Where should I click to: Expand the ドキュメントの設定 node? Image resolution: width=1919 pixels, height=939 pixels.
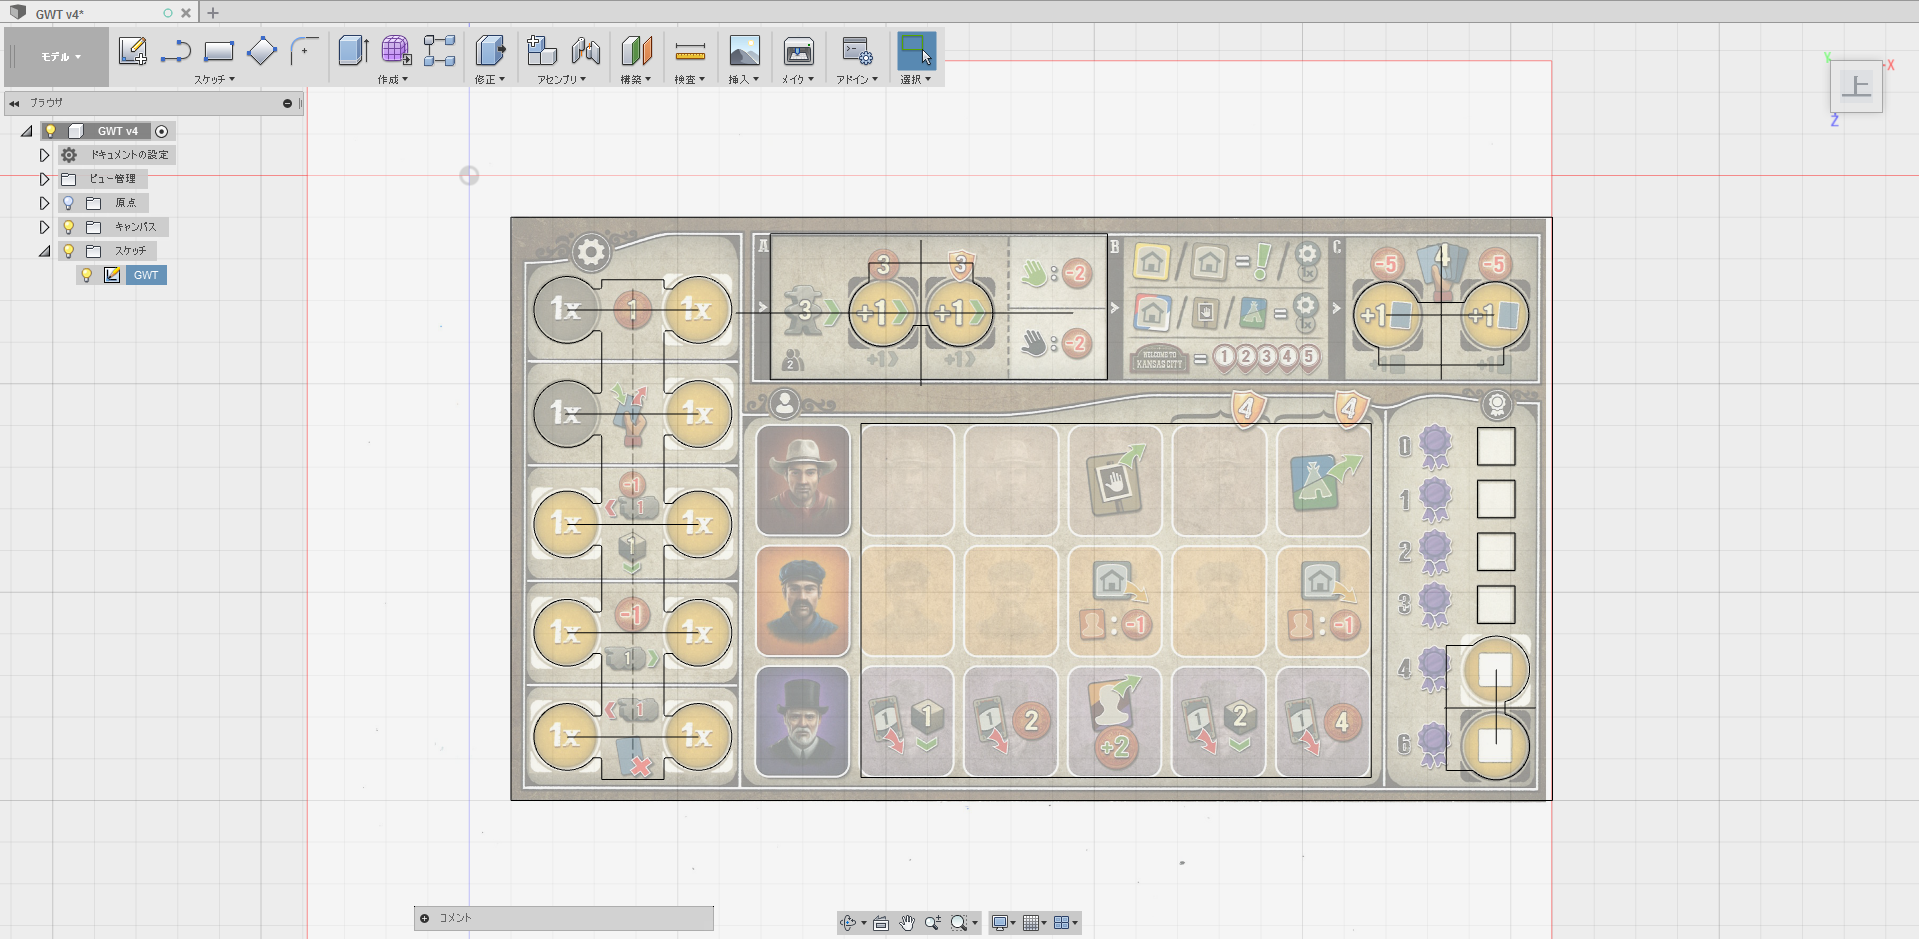tap(44, 155)
